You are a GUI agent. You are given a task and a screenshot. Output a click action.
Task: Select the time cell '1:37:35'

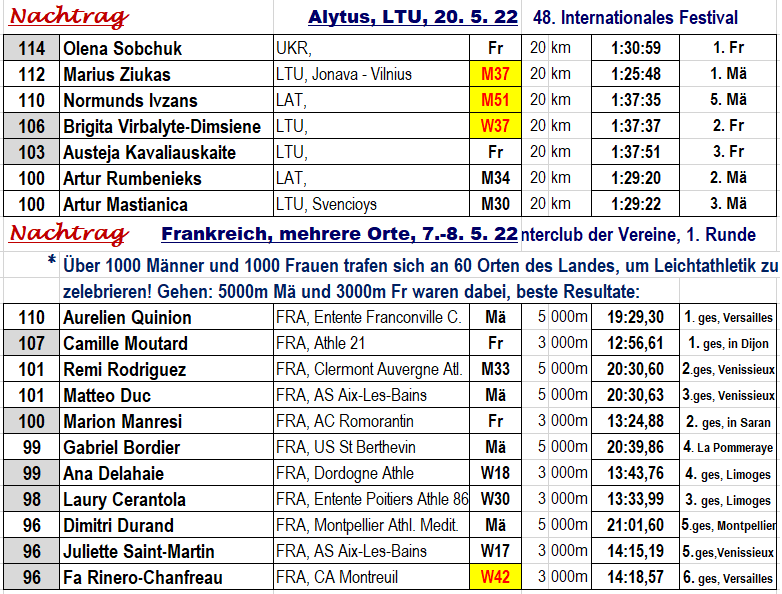[635, 100]
